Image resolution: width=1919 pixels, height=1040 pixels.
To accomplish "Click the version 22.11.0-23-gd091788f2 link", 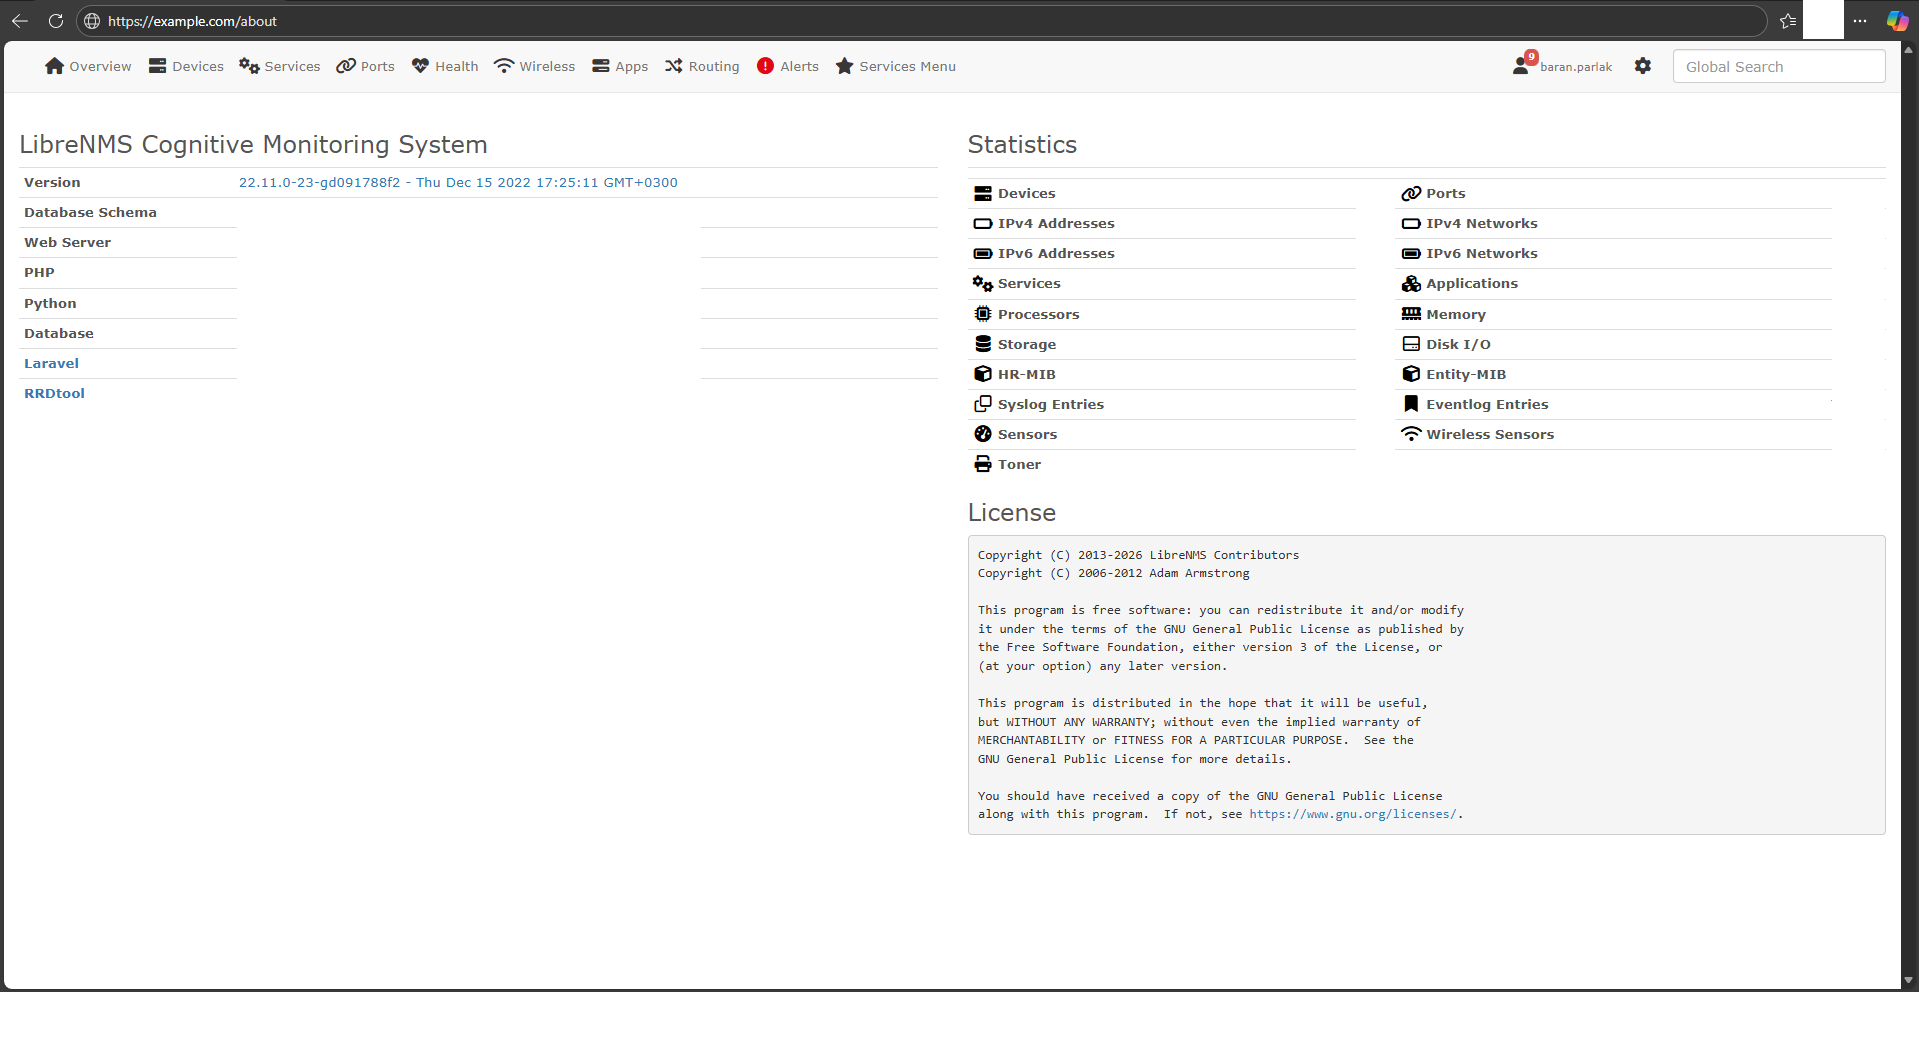I will click(x=458, y=182).
